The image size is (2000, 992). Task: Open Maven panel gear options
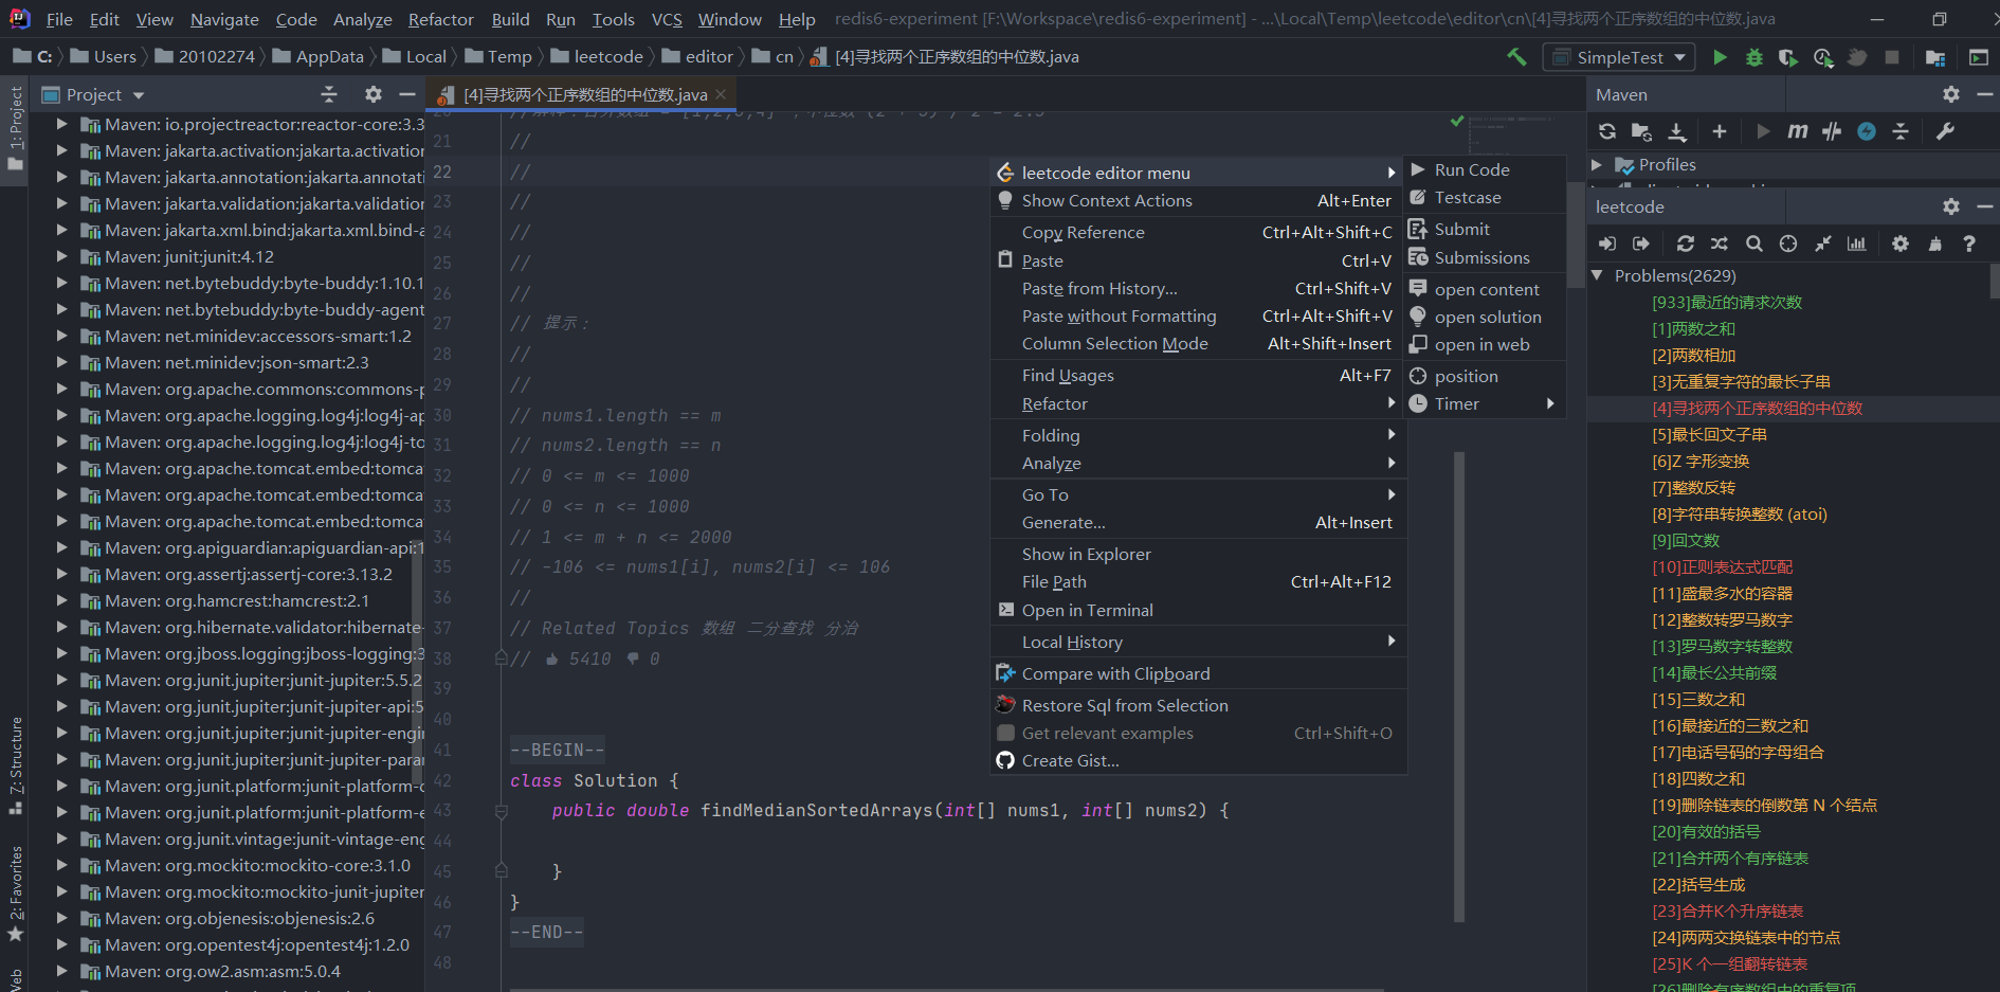click(x=1951, y=94)
